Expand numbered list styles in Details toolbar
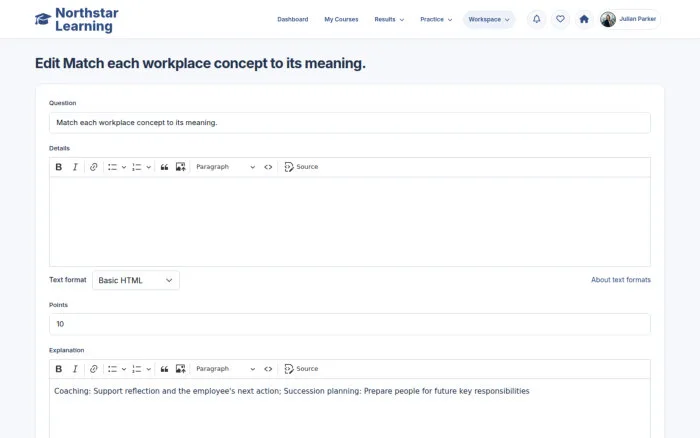This screenshot has height=438, width=700. tap(148, 167)
